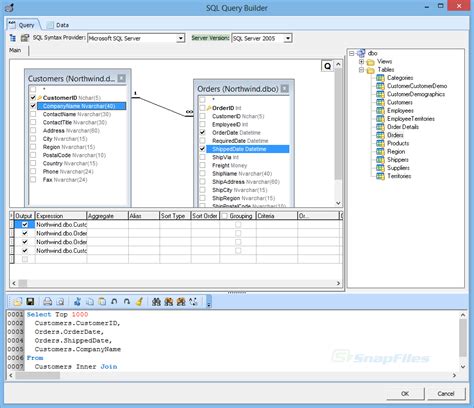Select Order Details table in tree

[403, 127]
